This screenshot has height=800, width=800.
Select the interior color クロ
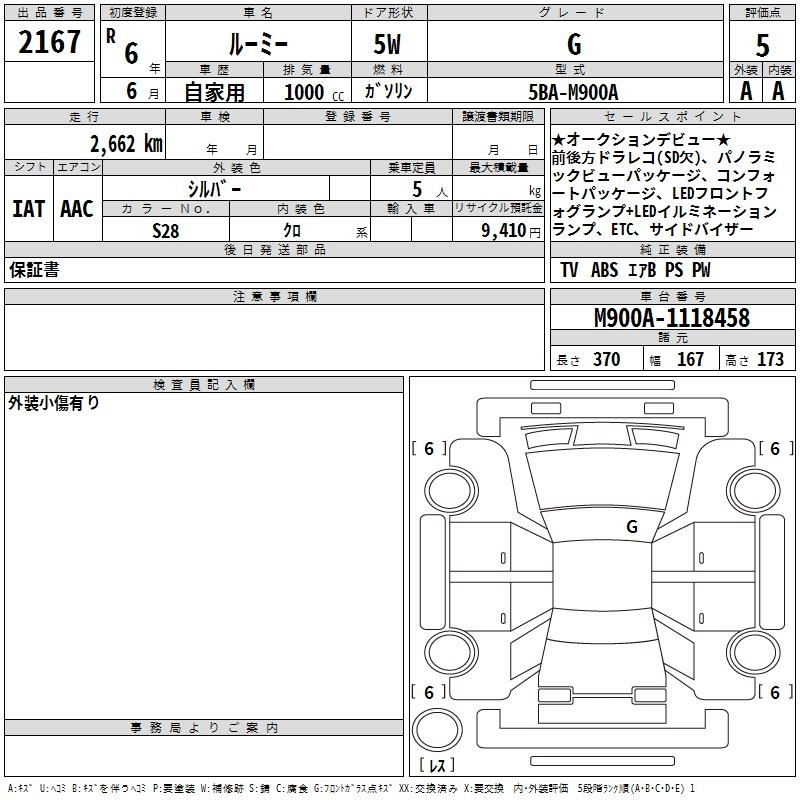(x=292, y=231)
